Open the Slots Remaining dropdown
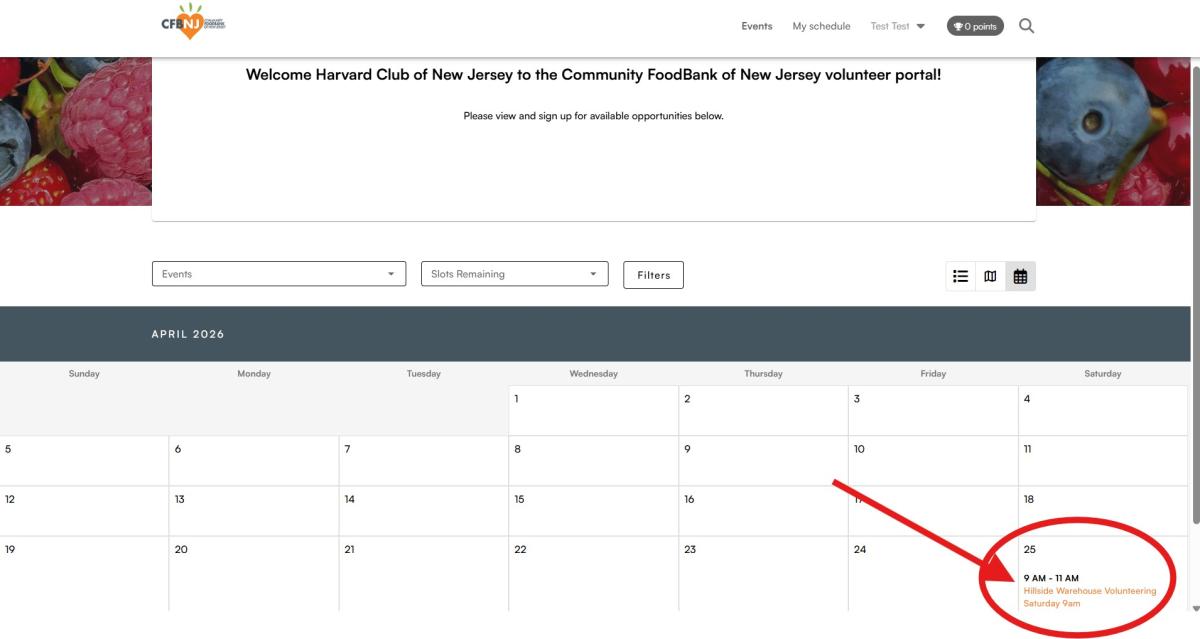1200x639 pixels. pos(514,274)
